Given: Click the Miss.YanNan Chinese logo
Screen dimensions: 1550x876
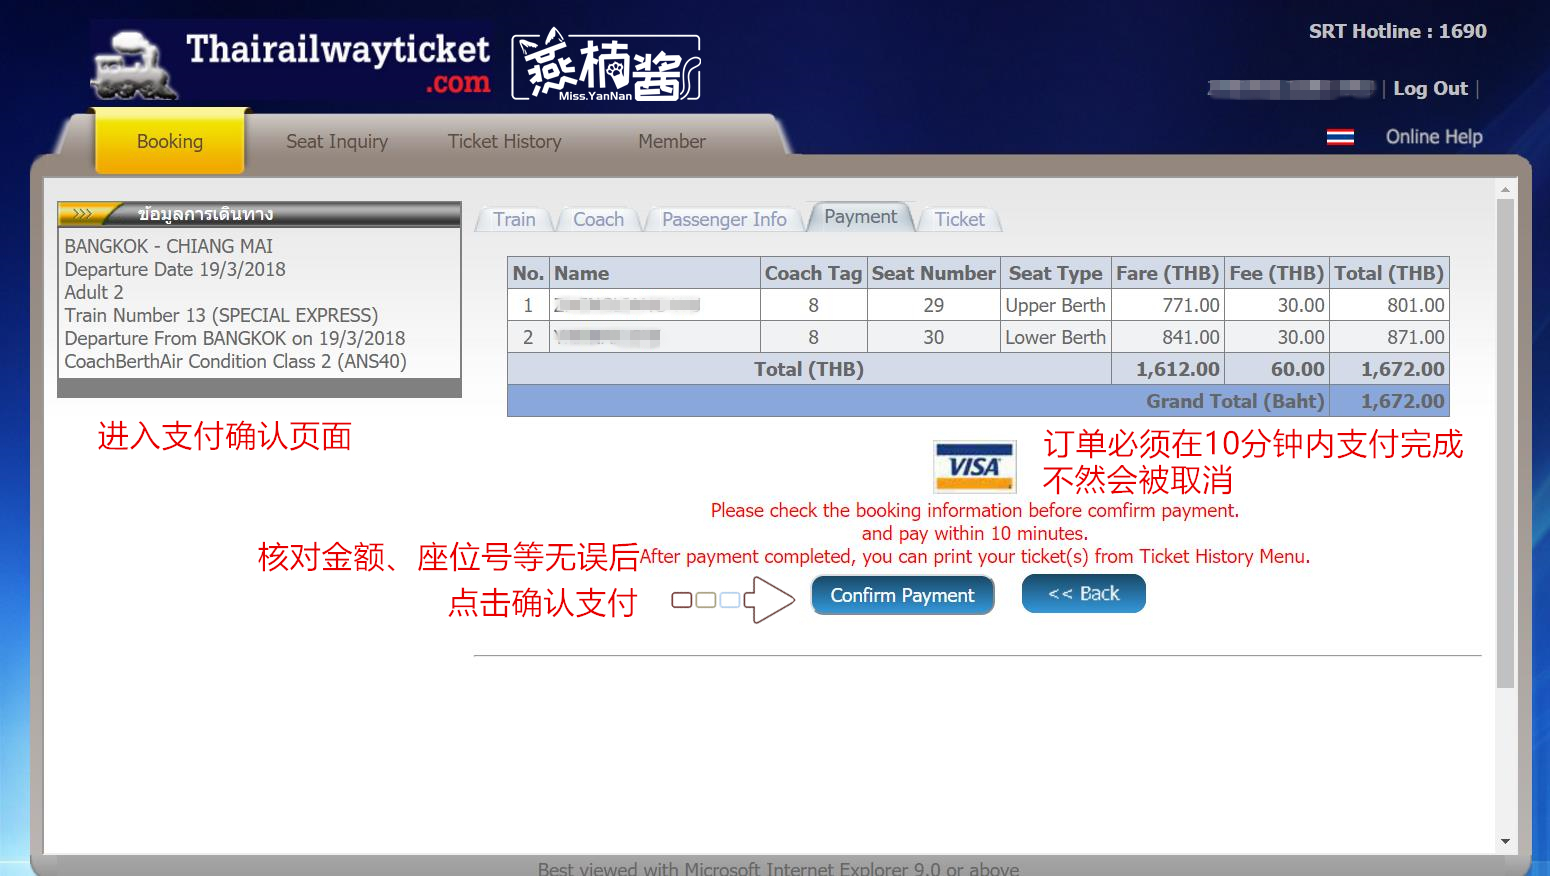Looking at the screenshot, I should tap(606, 66).
